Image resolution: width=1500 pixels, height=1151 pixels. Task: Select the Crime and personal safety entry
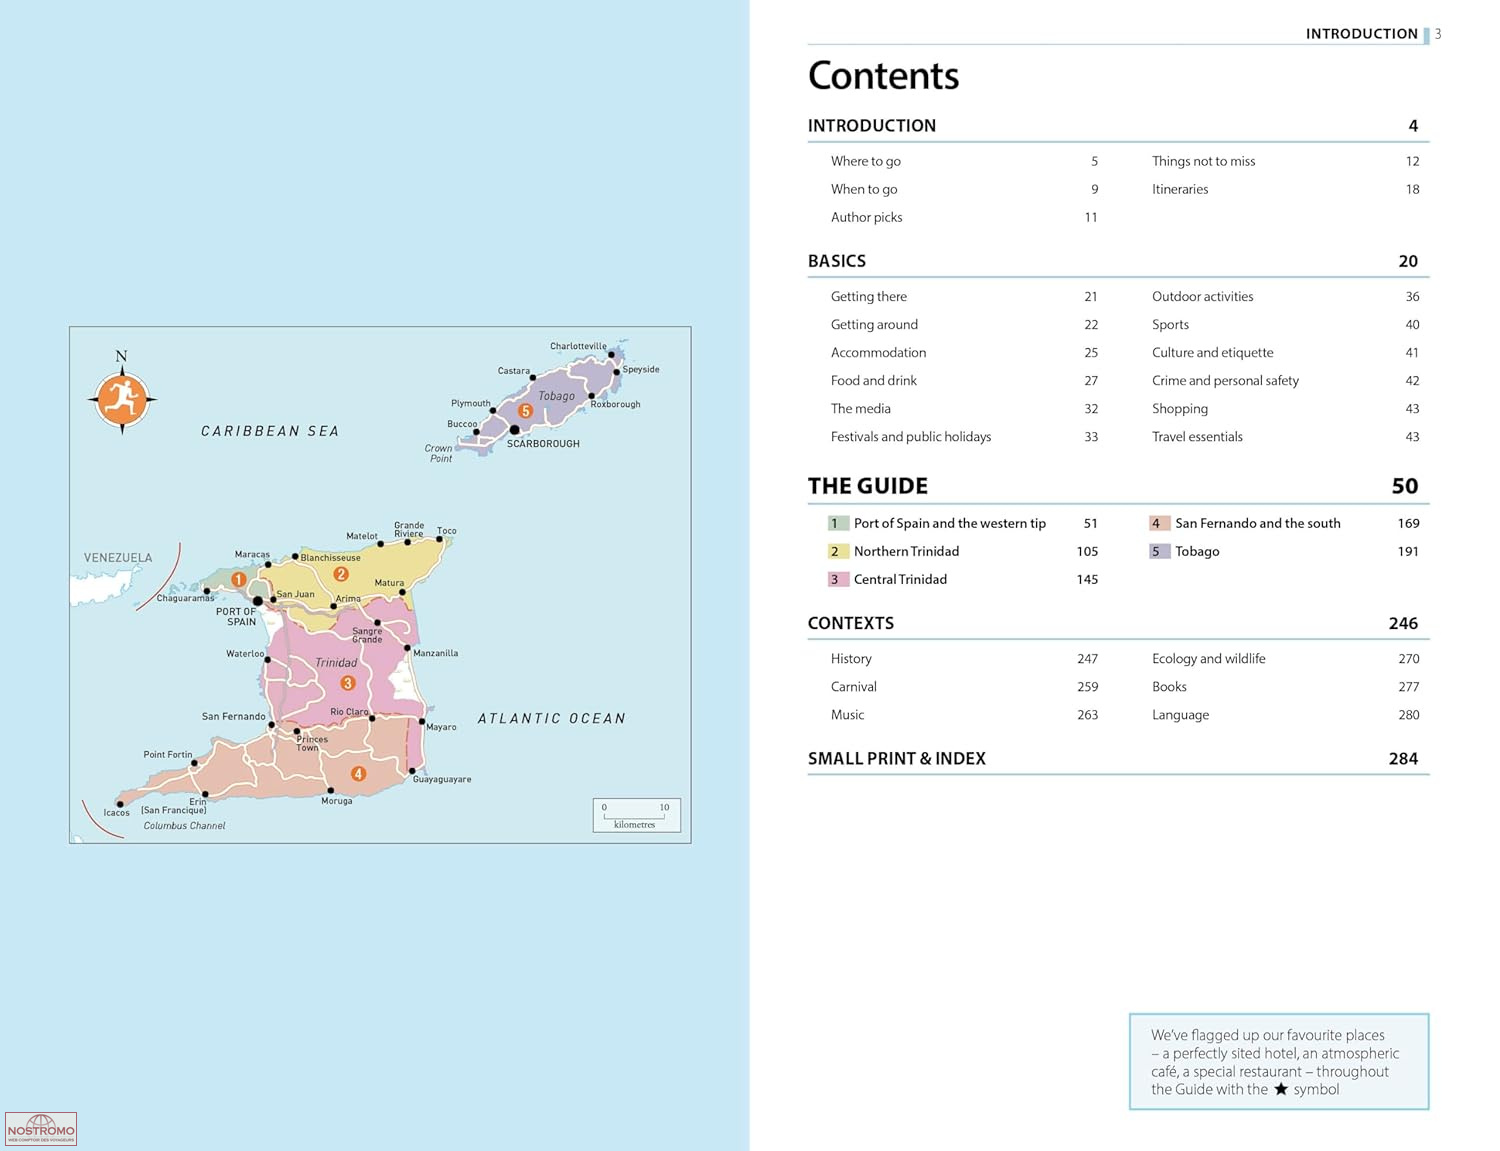1224,380
